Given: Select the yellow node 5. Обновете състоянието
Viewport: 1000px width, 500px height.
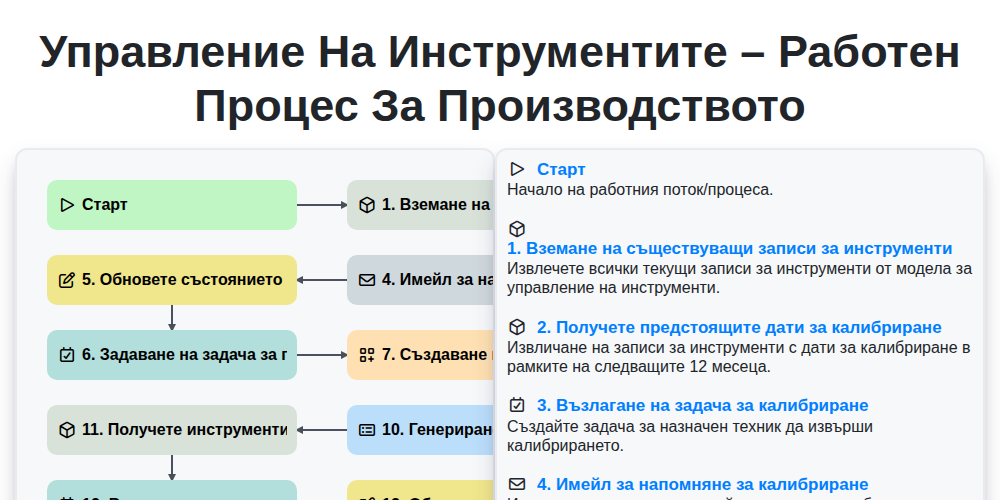Looking at the screenshot, I should (172, 280).
